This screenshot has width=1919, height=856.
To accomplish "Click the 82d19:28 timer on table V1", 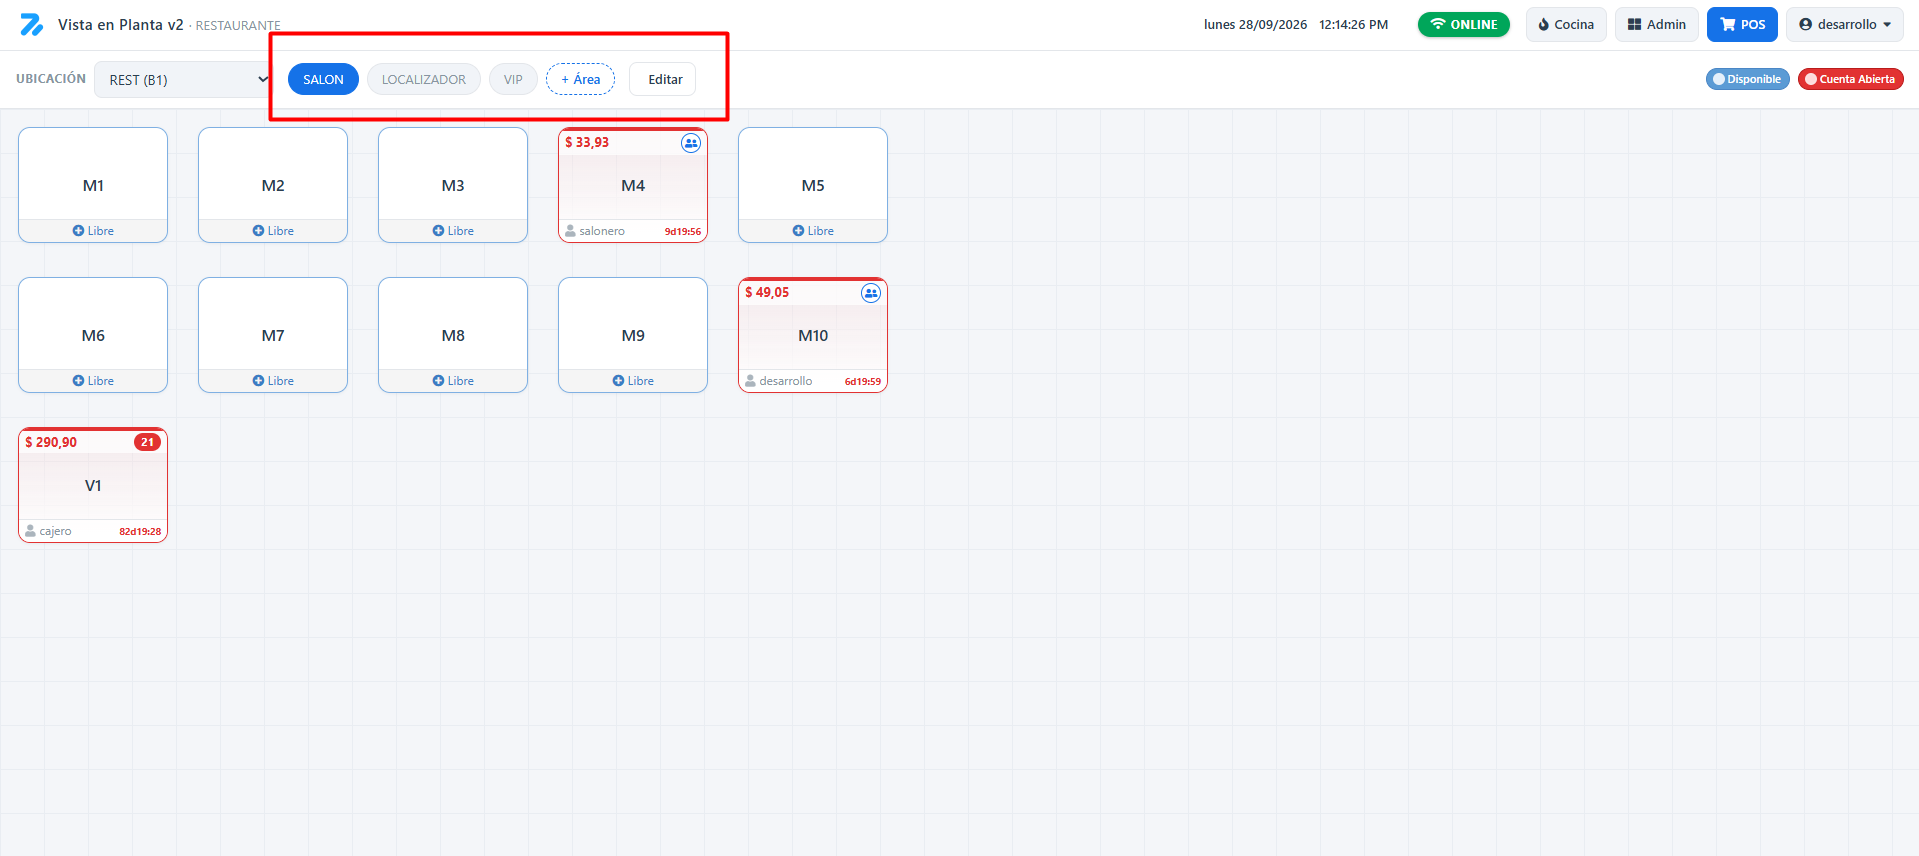I will pos(140,532).
